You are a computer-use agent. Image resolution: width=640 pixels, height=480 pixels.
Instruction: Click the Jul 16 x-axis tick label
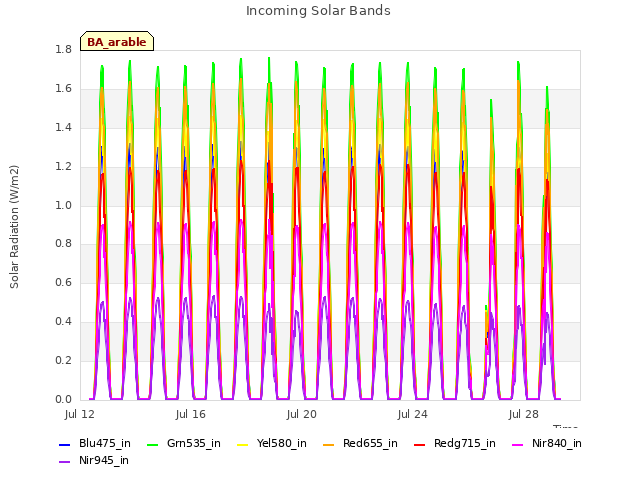191,414
